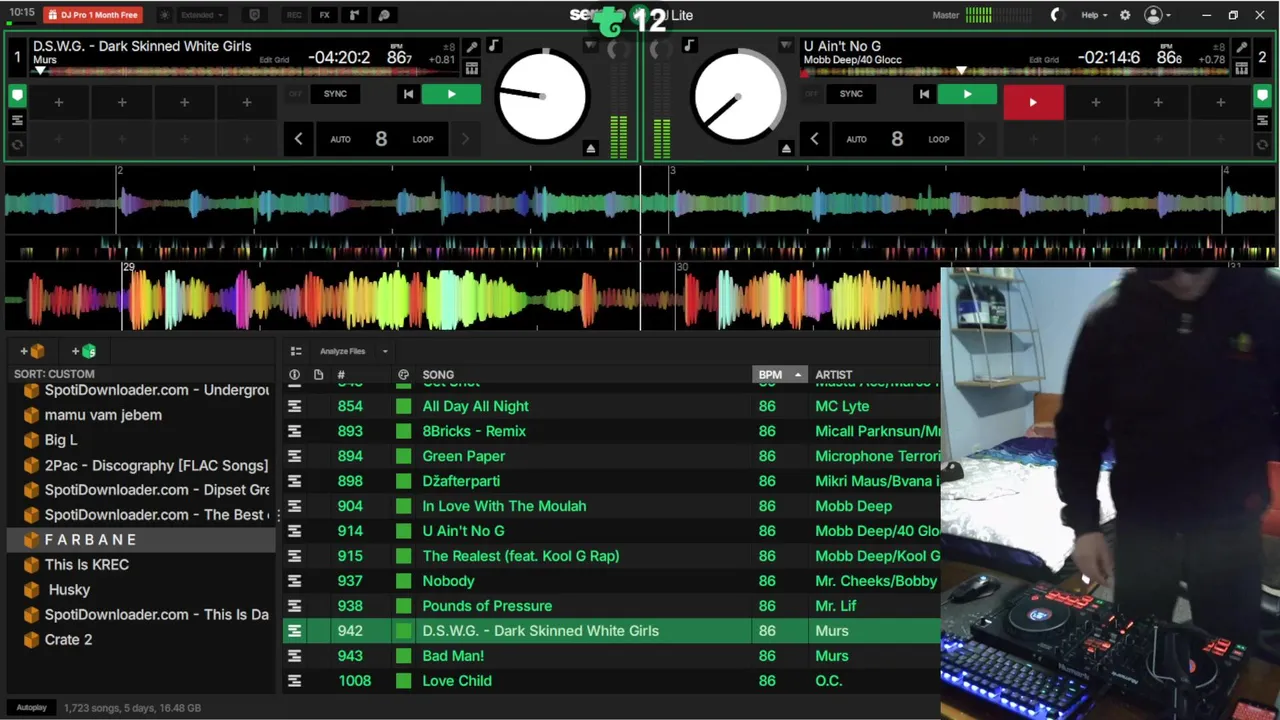Click the sync OFF button on deck 2
1280x720 pixels.
811,94
